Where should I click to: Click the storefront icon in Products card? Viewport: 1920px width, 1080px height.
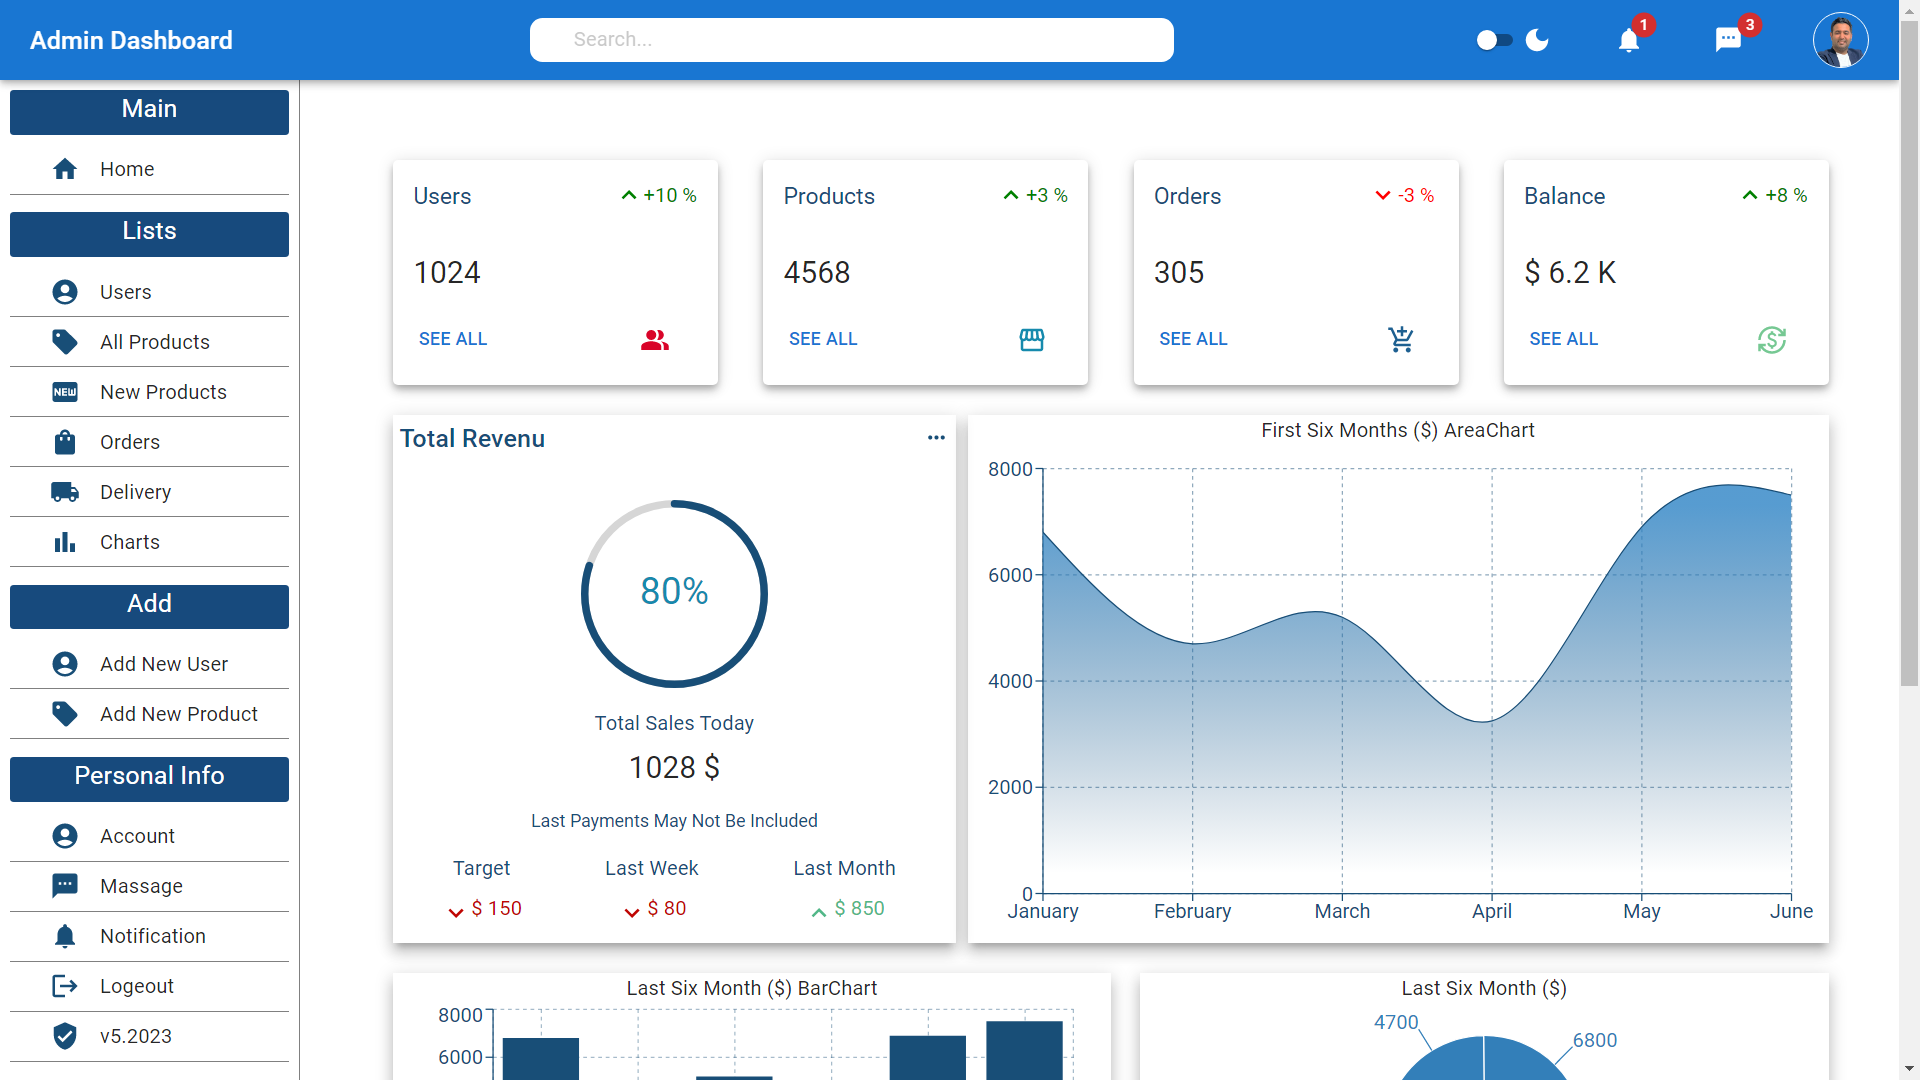pos(1032,340)
